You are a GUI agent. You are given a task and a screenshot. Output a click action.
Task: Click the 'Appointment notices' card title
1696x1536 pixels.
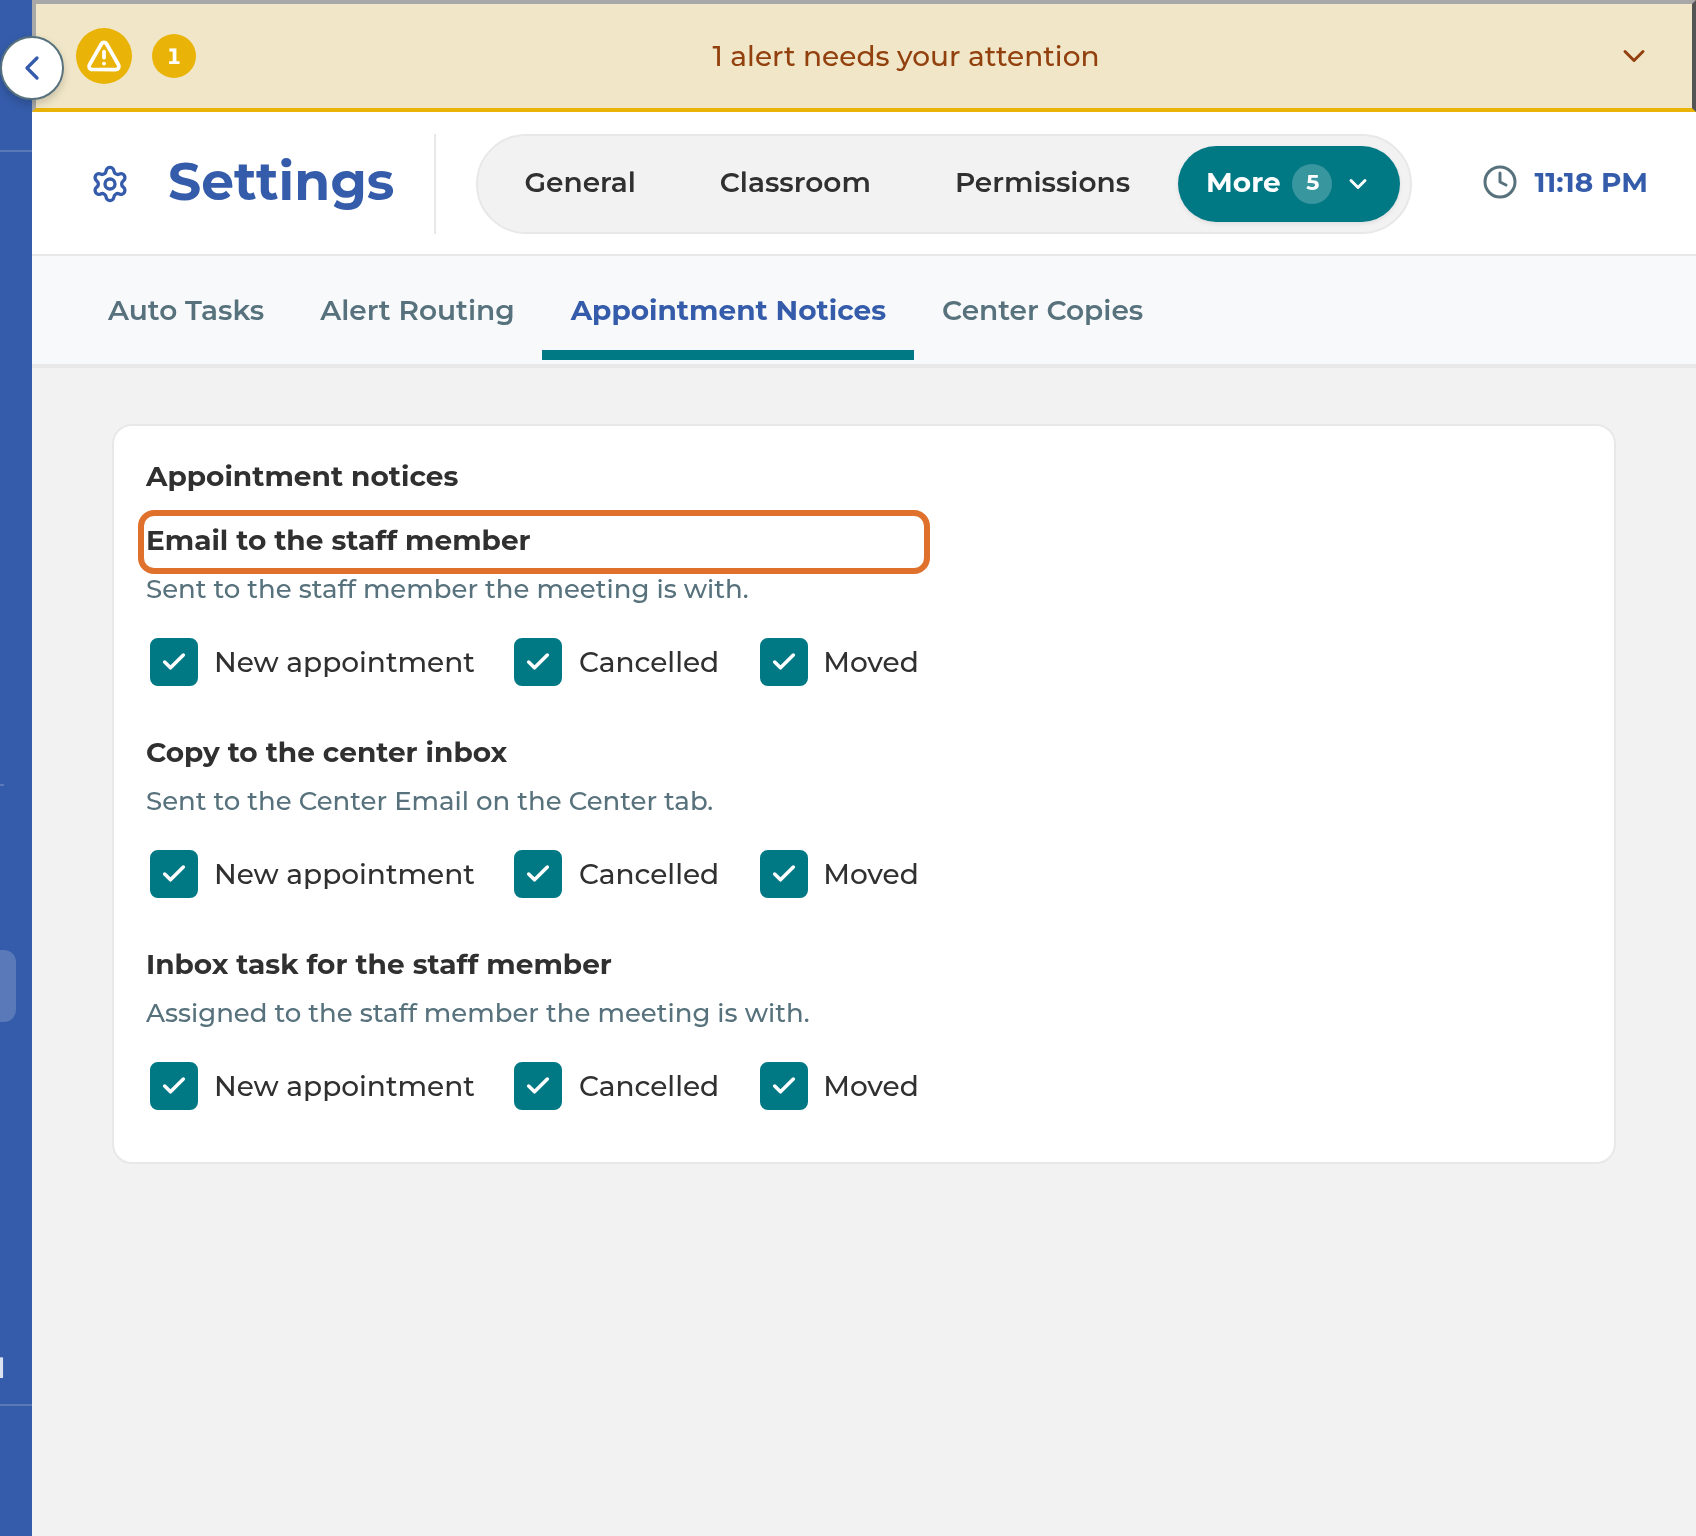302,477
